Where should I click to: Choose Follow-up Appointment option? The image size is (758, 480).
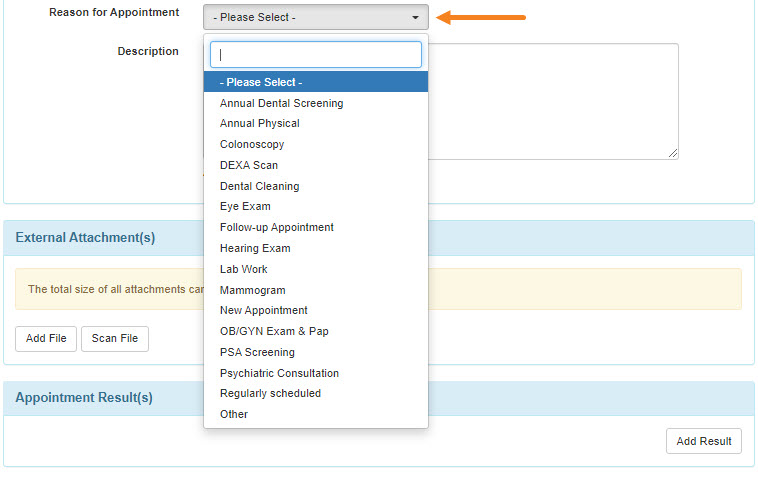(277, 228)
